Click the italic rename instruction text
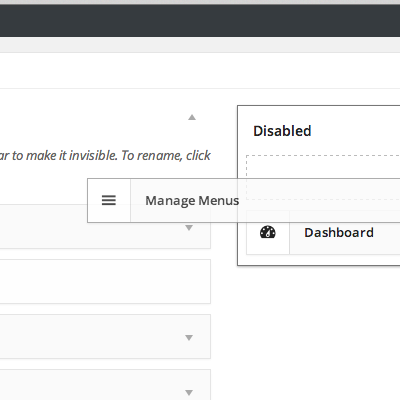The width and height of the screenshot is (400, 400). coord(105,155)
